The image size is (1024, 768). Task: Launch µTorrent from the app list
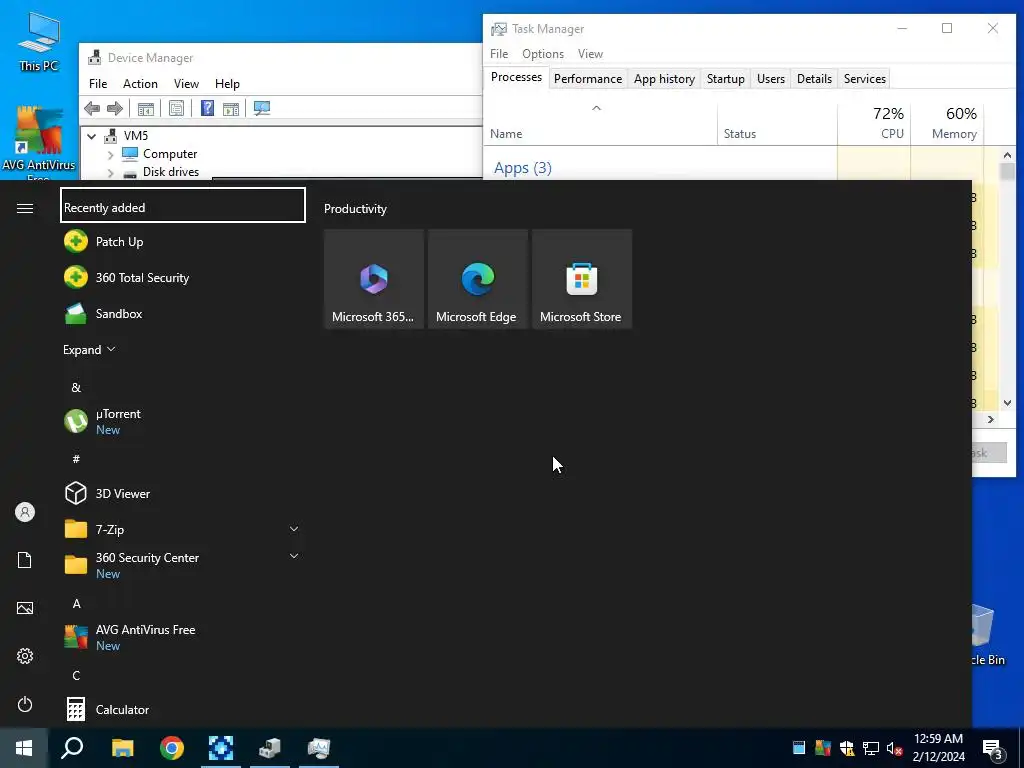tap(183, 421)
